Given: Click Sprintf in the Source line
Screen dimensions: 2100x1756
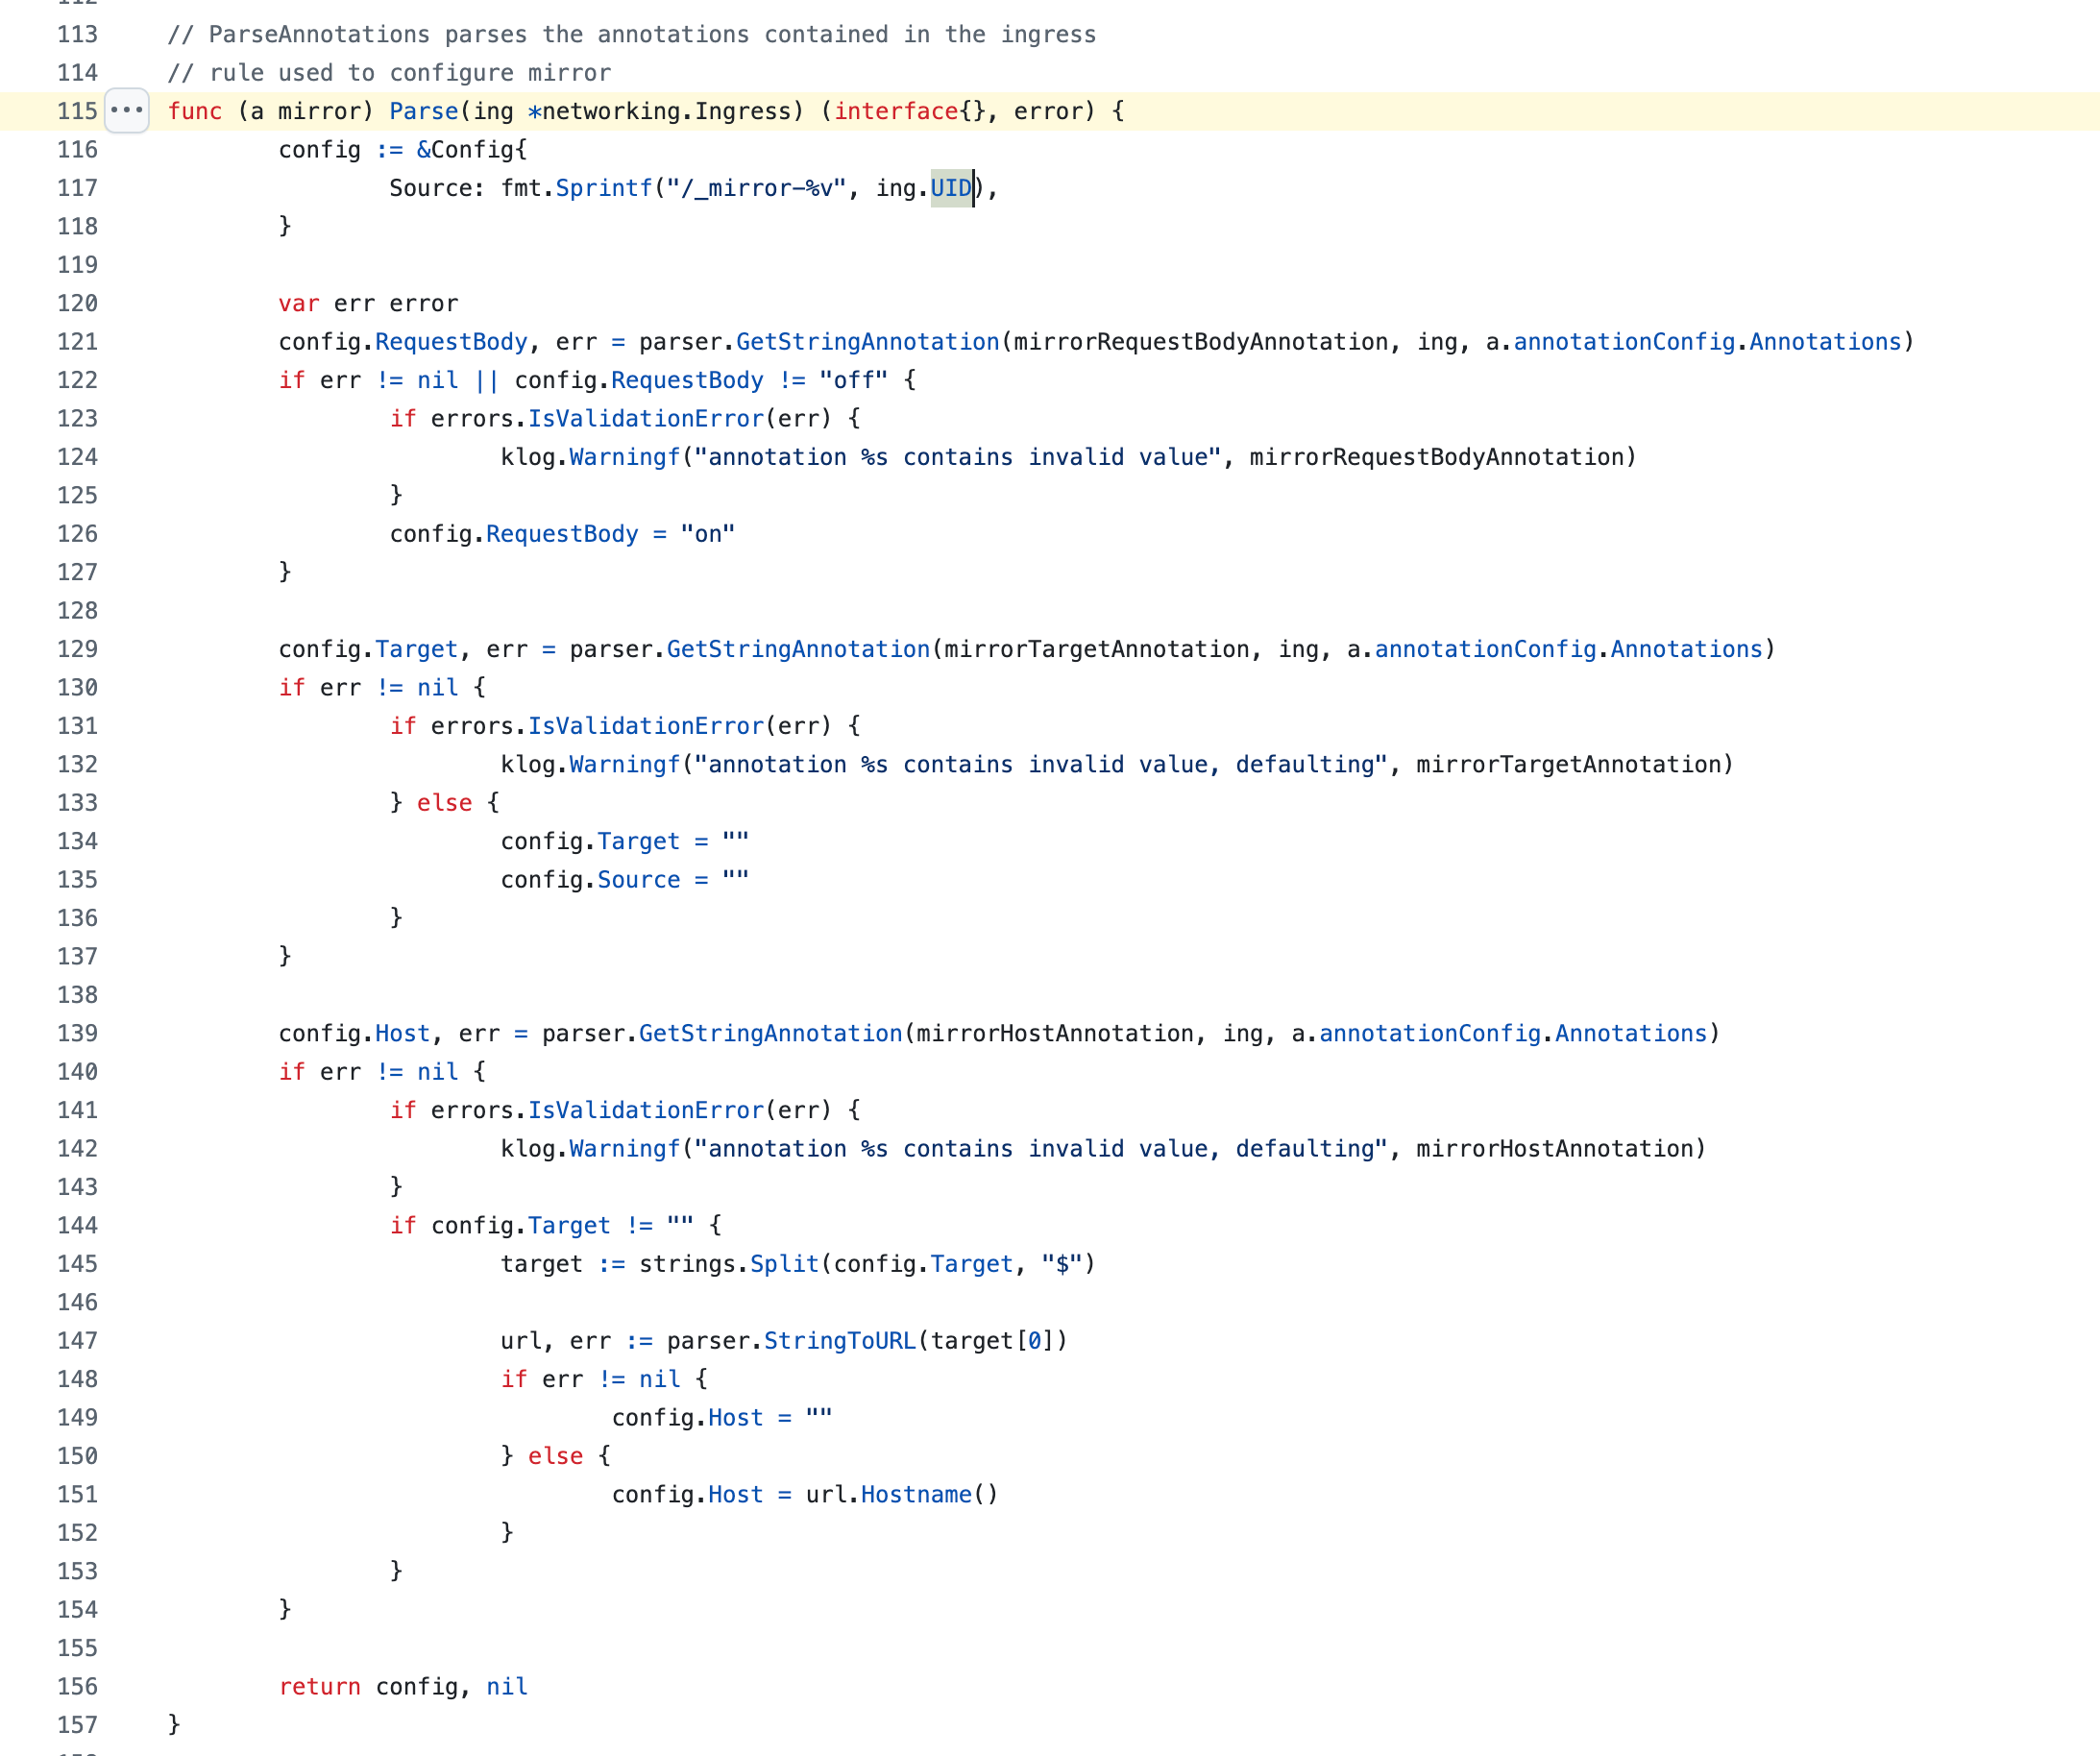Looking at the screenshot, I should (603, 188).
